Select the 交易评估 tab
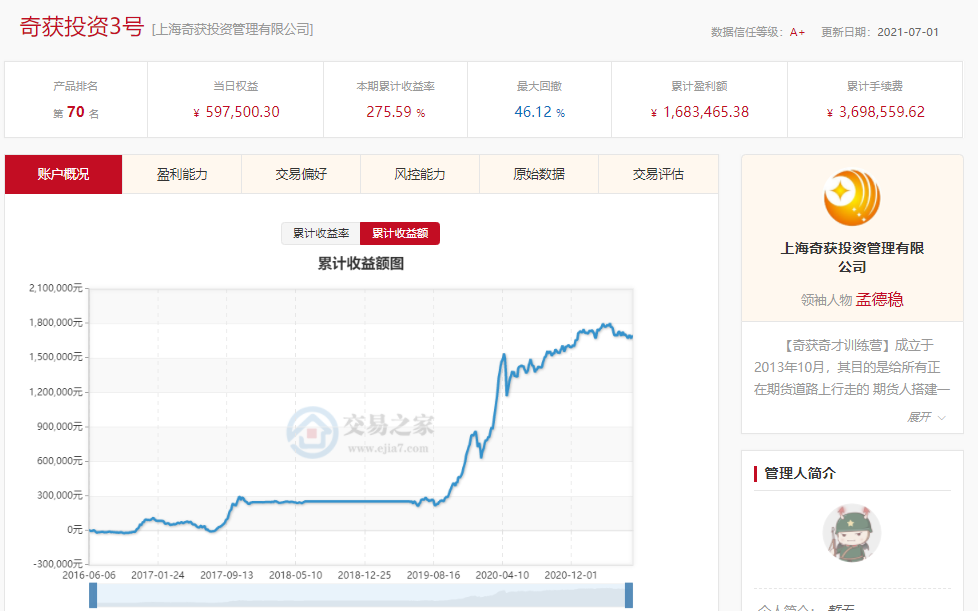Viewport: 978px width, 611px height. (658, 174)
